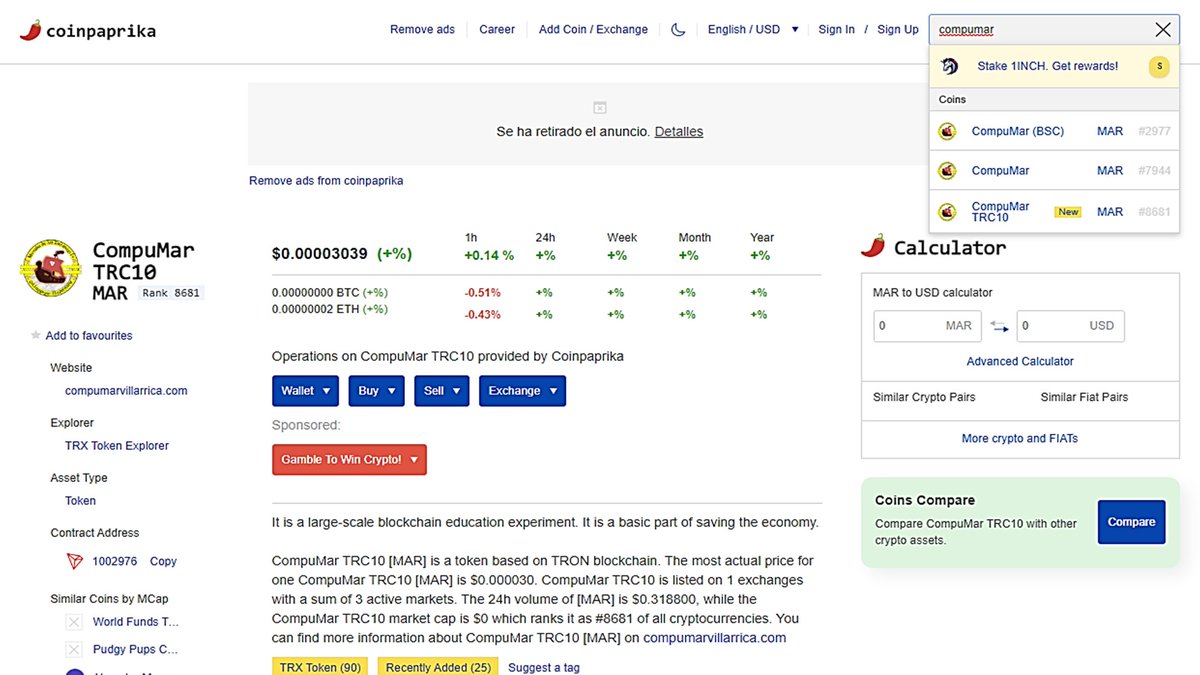Click Add to favourites
The width and height of the screenshot is (1200, 675).
tap(89, 336)
